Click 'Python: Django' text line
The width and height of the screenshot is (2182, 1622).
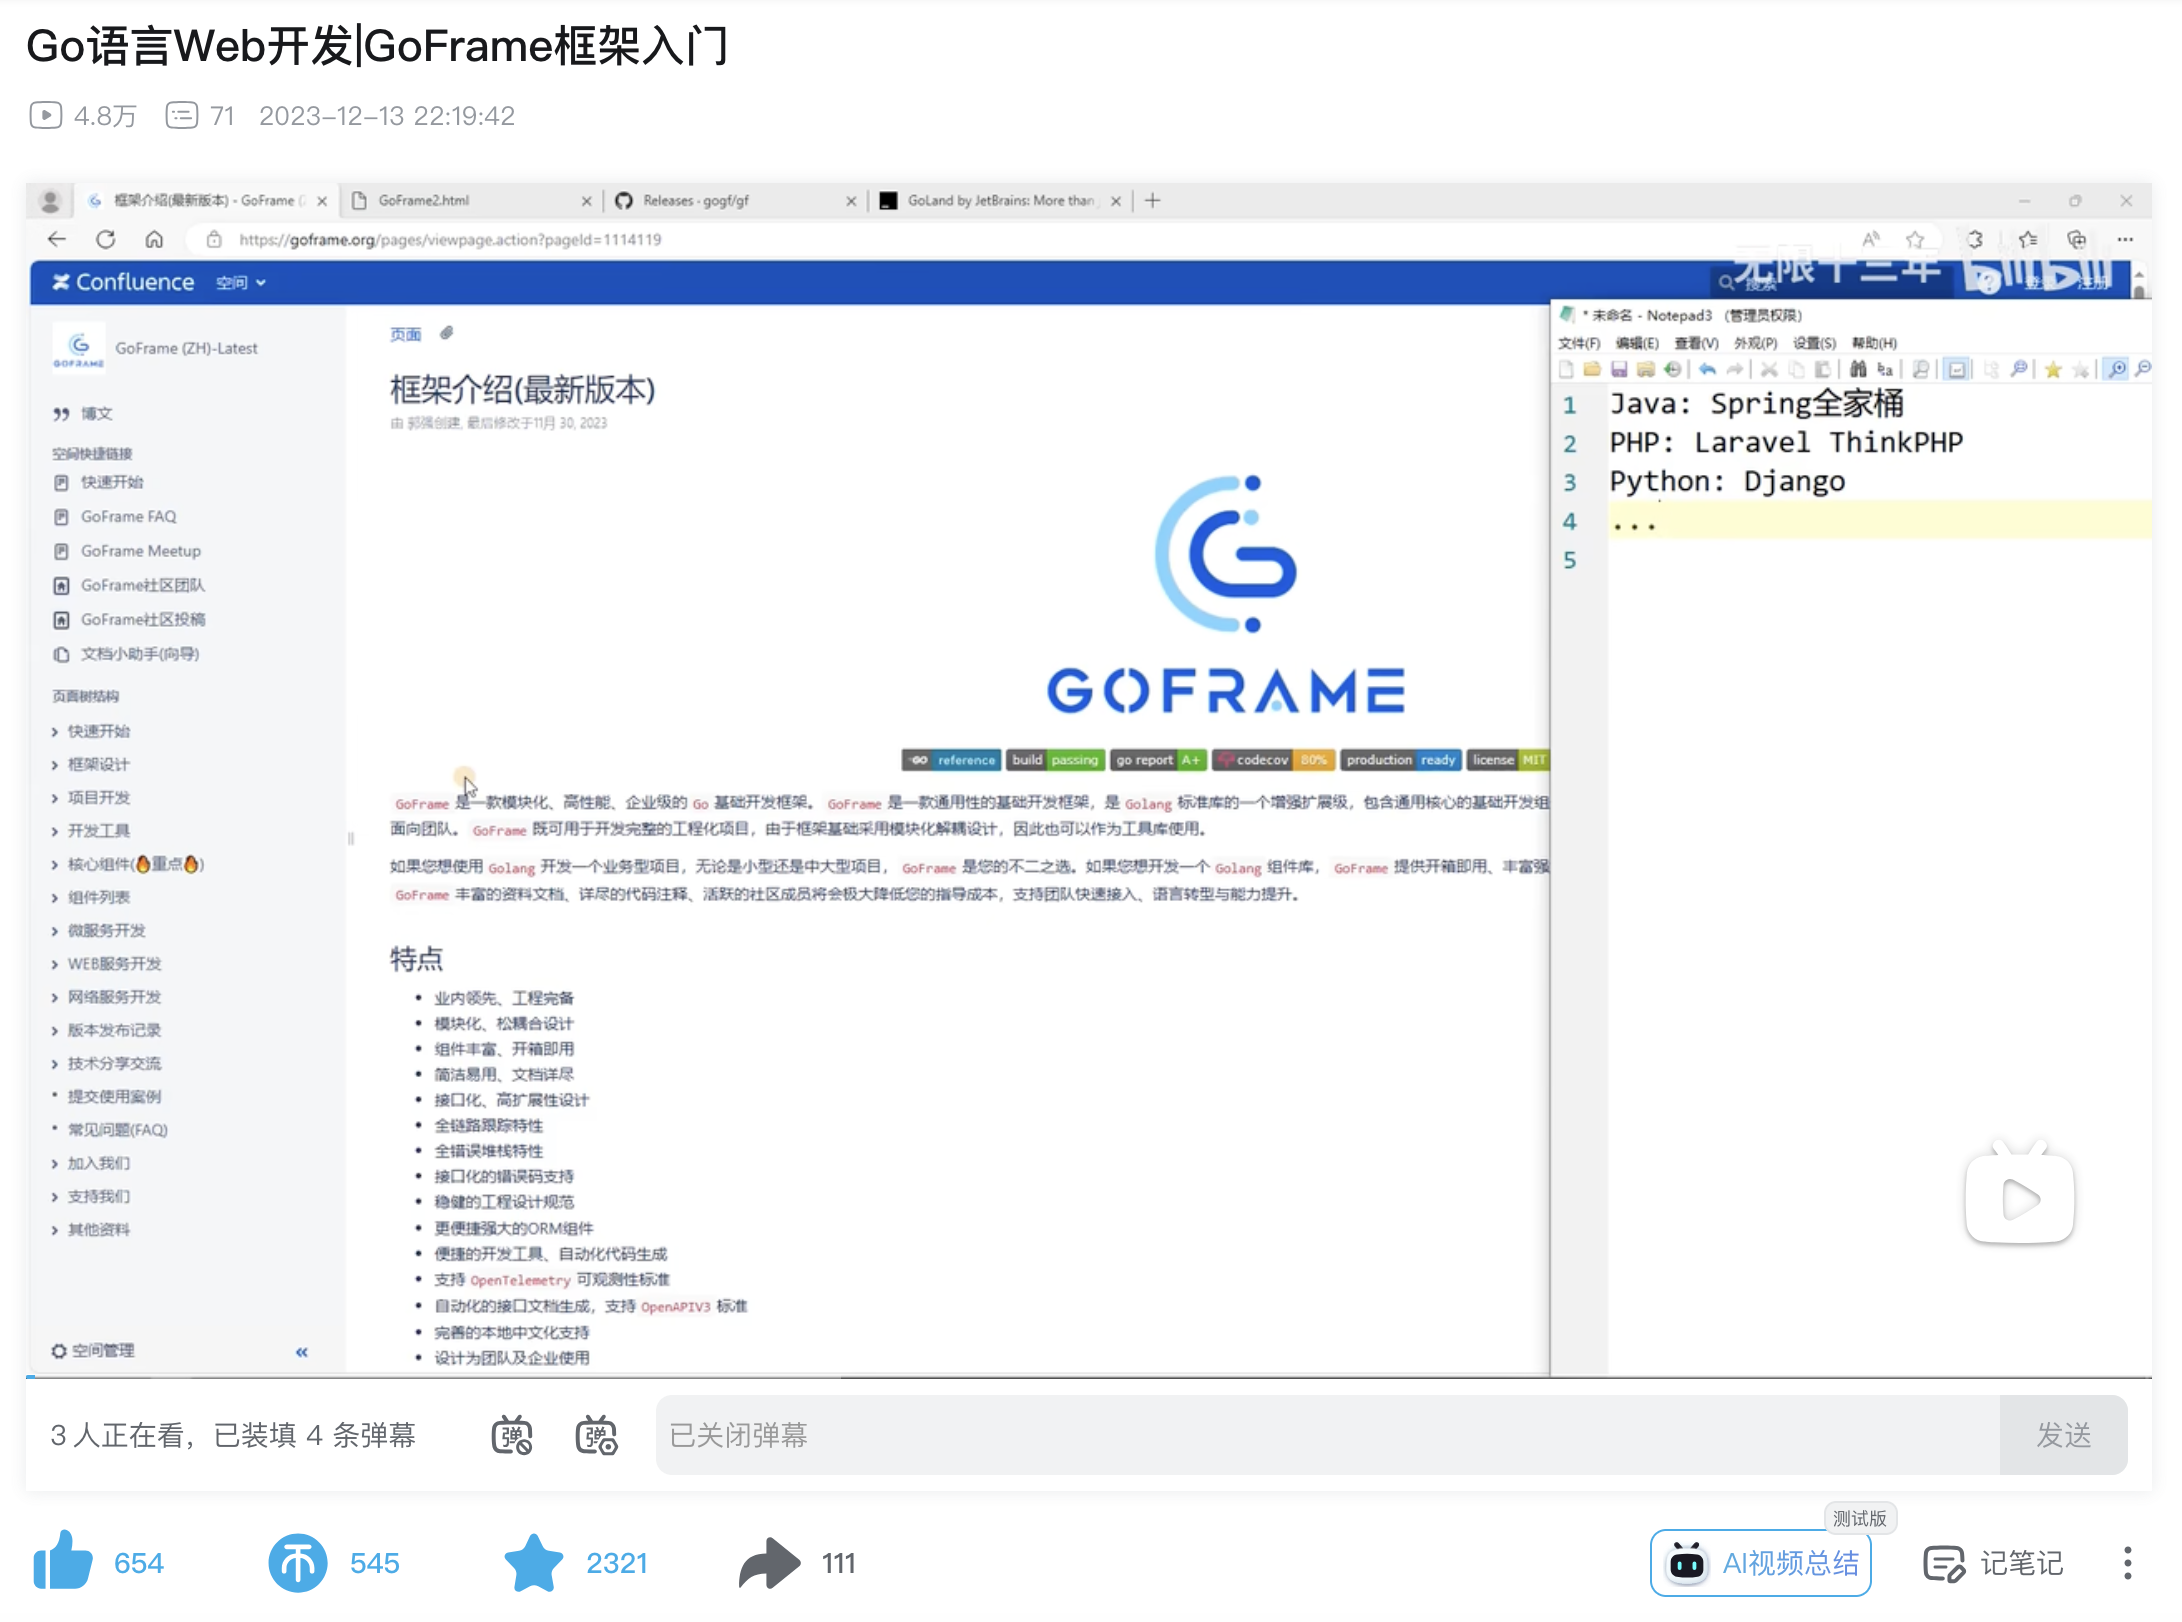click(x=1727, y=482)
